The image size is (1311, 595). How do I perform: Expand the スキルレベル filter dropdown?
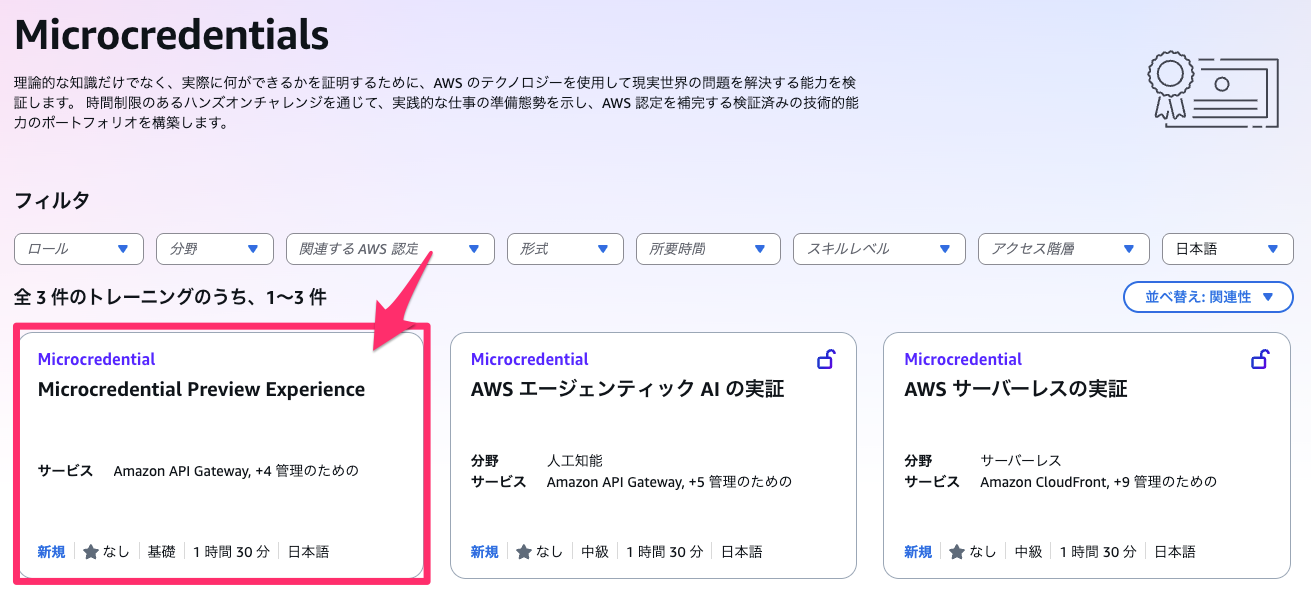[x=879, y=249]
